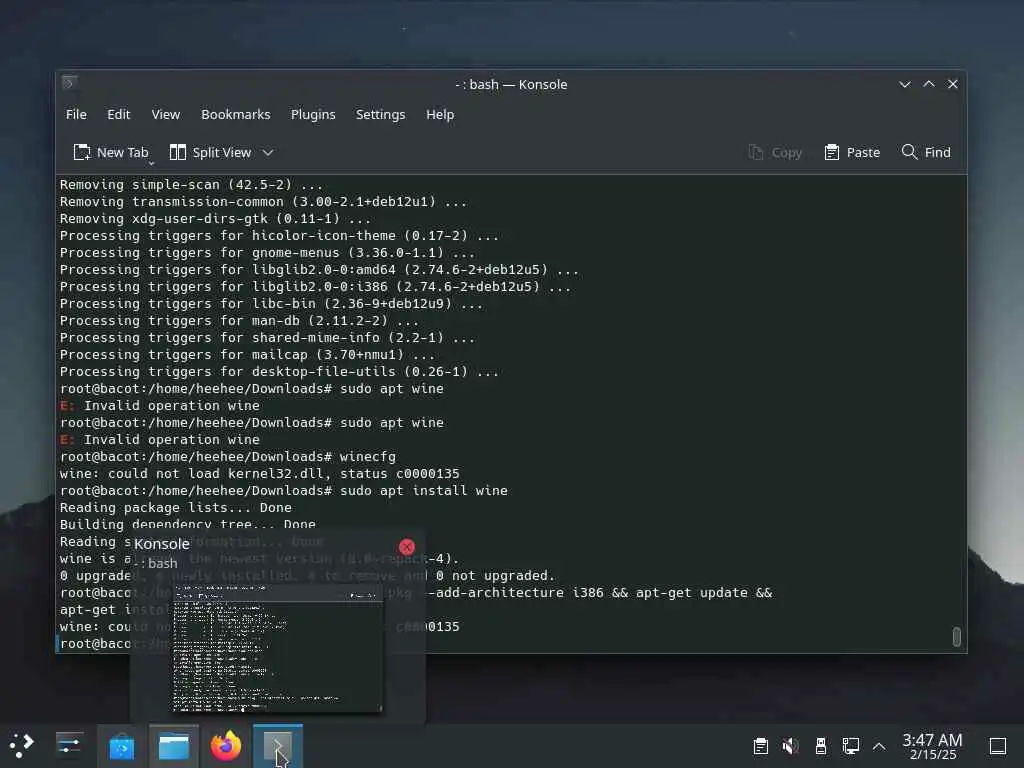1024x768 pixels.
Task: Click the "winecfg" command line in terminal
Action: coord(228,456)
